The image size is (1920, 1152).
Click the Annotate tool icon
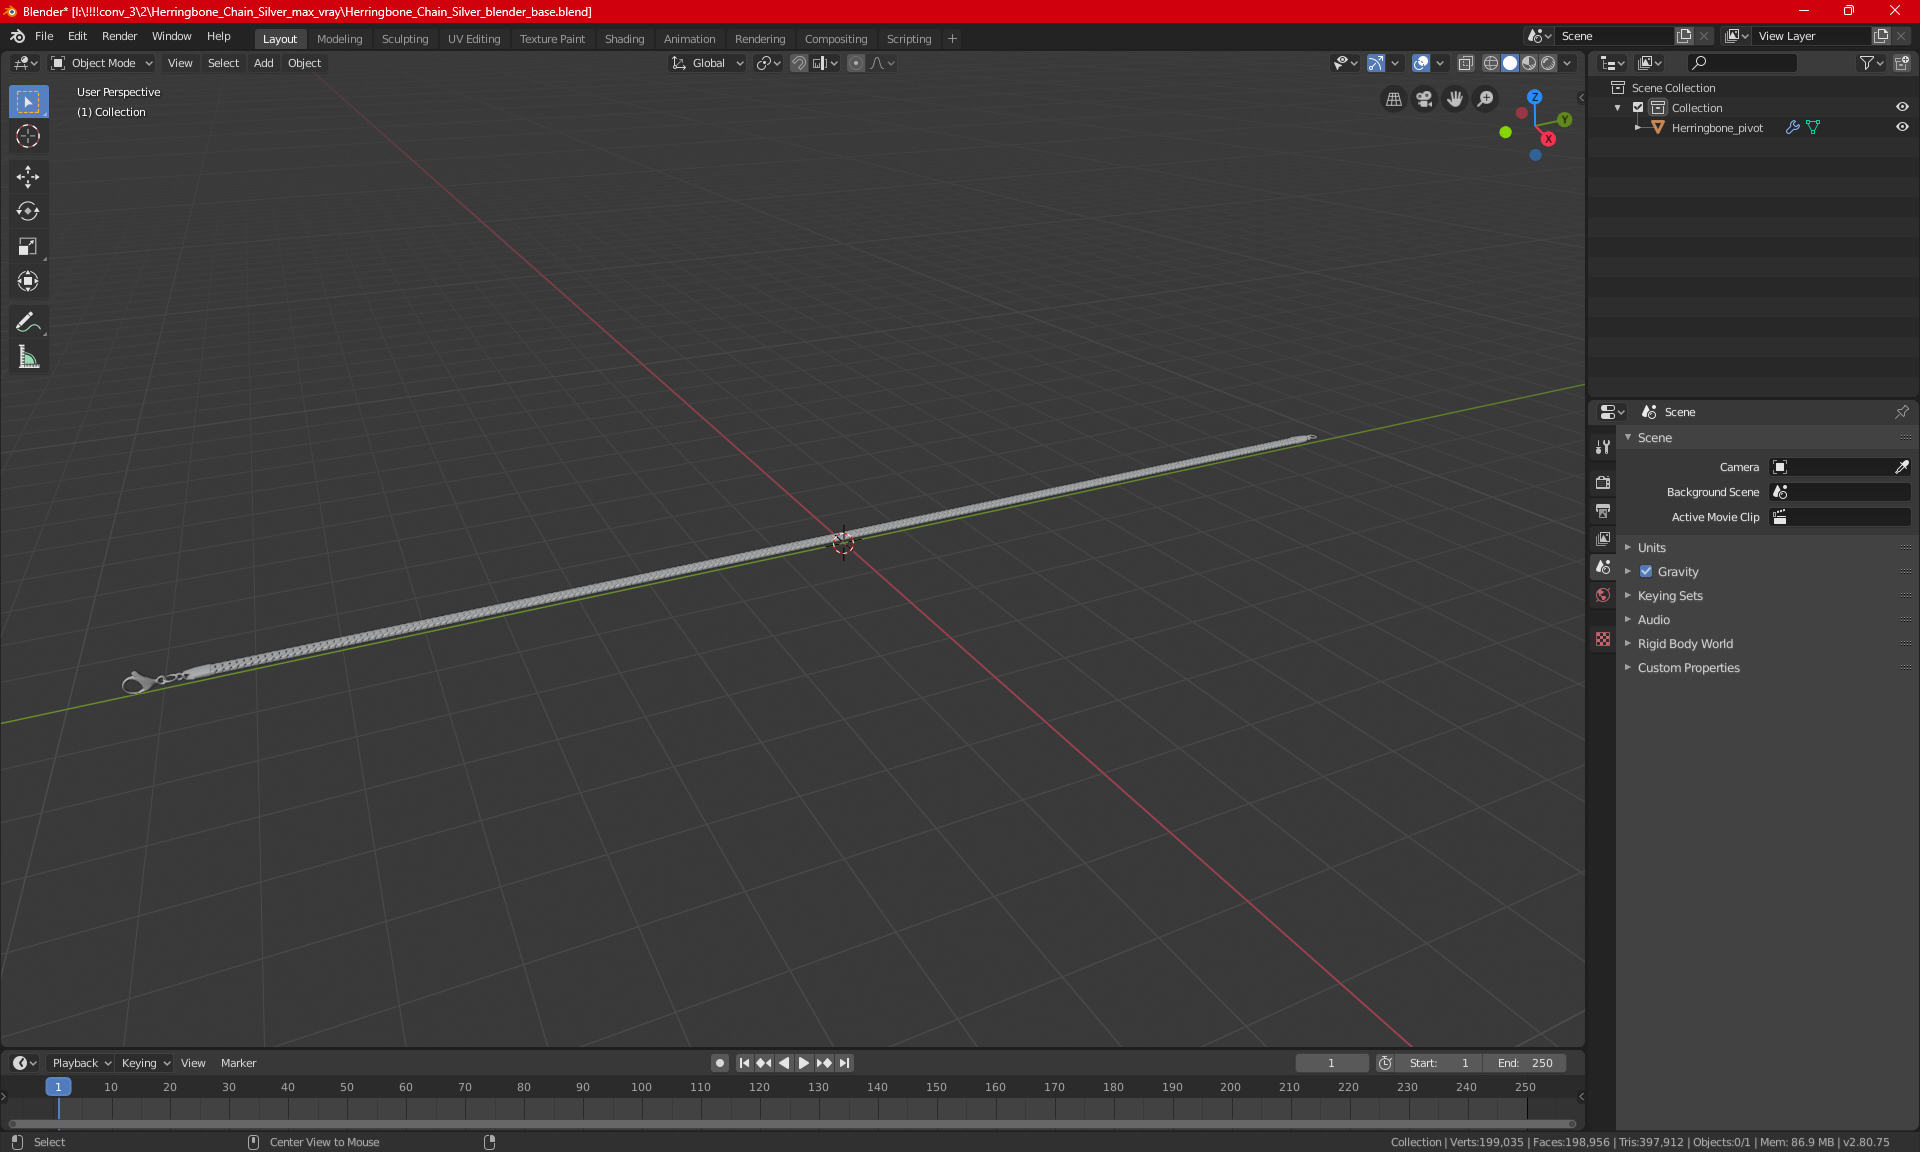pyautogui.click(x=27, y=322)
